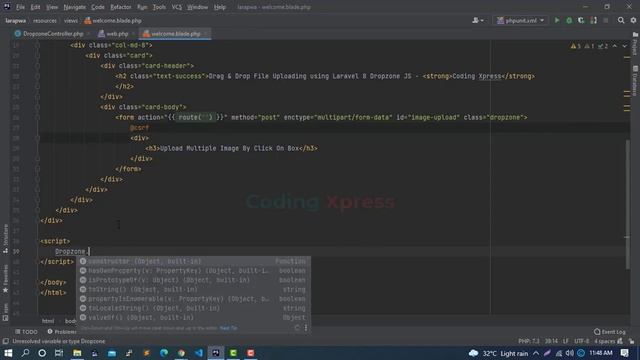The image size is (640, 360).
Task: Select the welcome.blade.php editor tab
Action: (175, 34)
